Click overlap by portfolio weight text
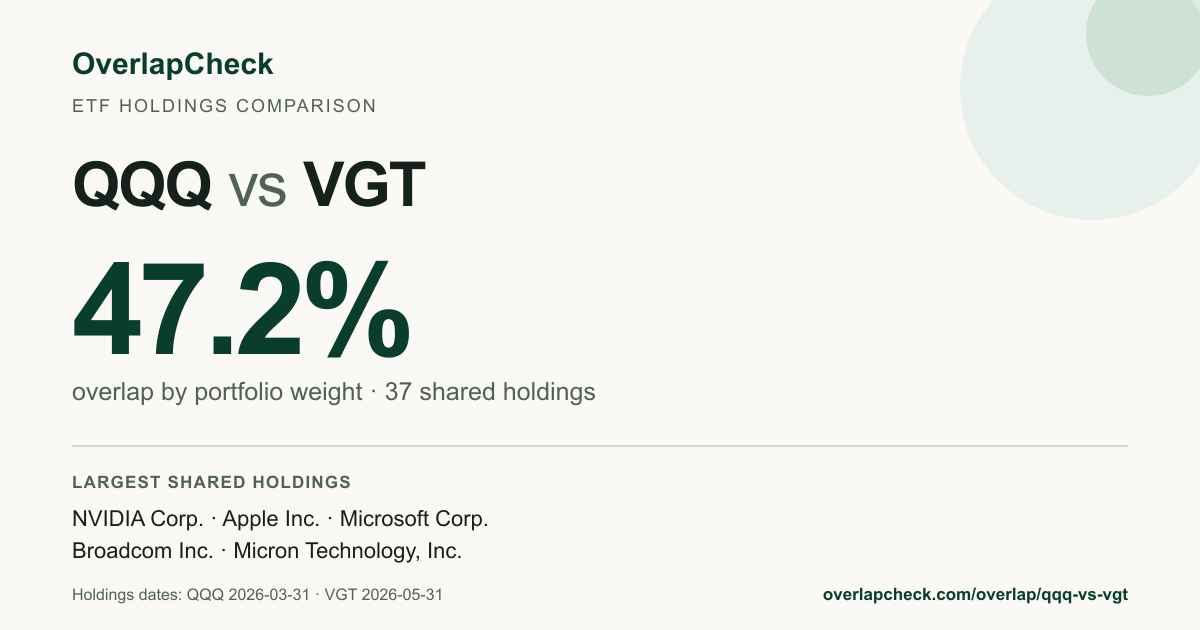Image resolution: width=1200 pixels, height=630 pixels. tap(217, 392)
